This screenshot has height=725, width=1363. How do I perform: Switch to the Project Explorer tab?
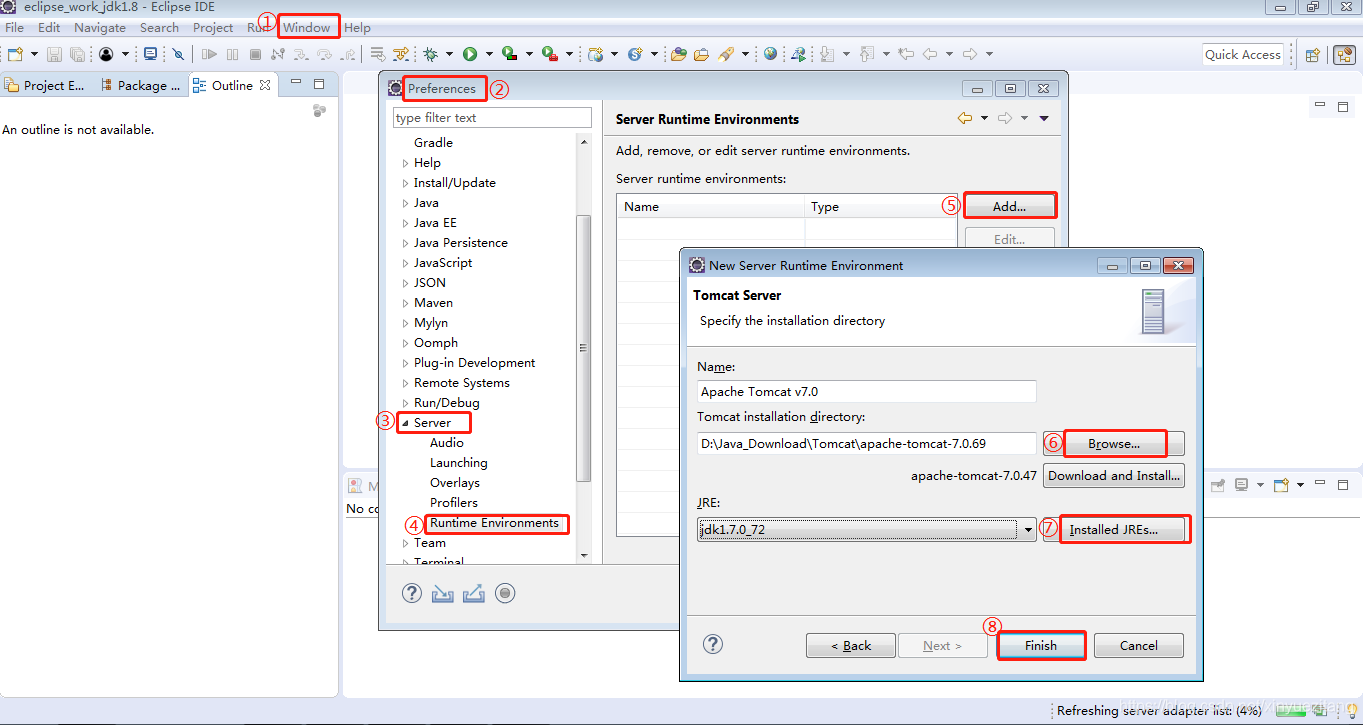(46, 85)
